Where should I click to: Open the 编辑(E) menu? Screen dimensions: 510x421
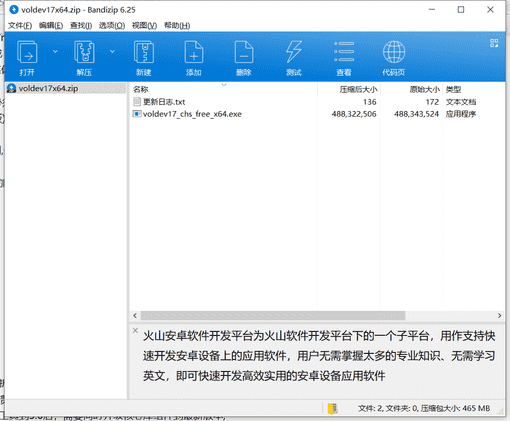pyautogui.click(x=51, y=26)
